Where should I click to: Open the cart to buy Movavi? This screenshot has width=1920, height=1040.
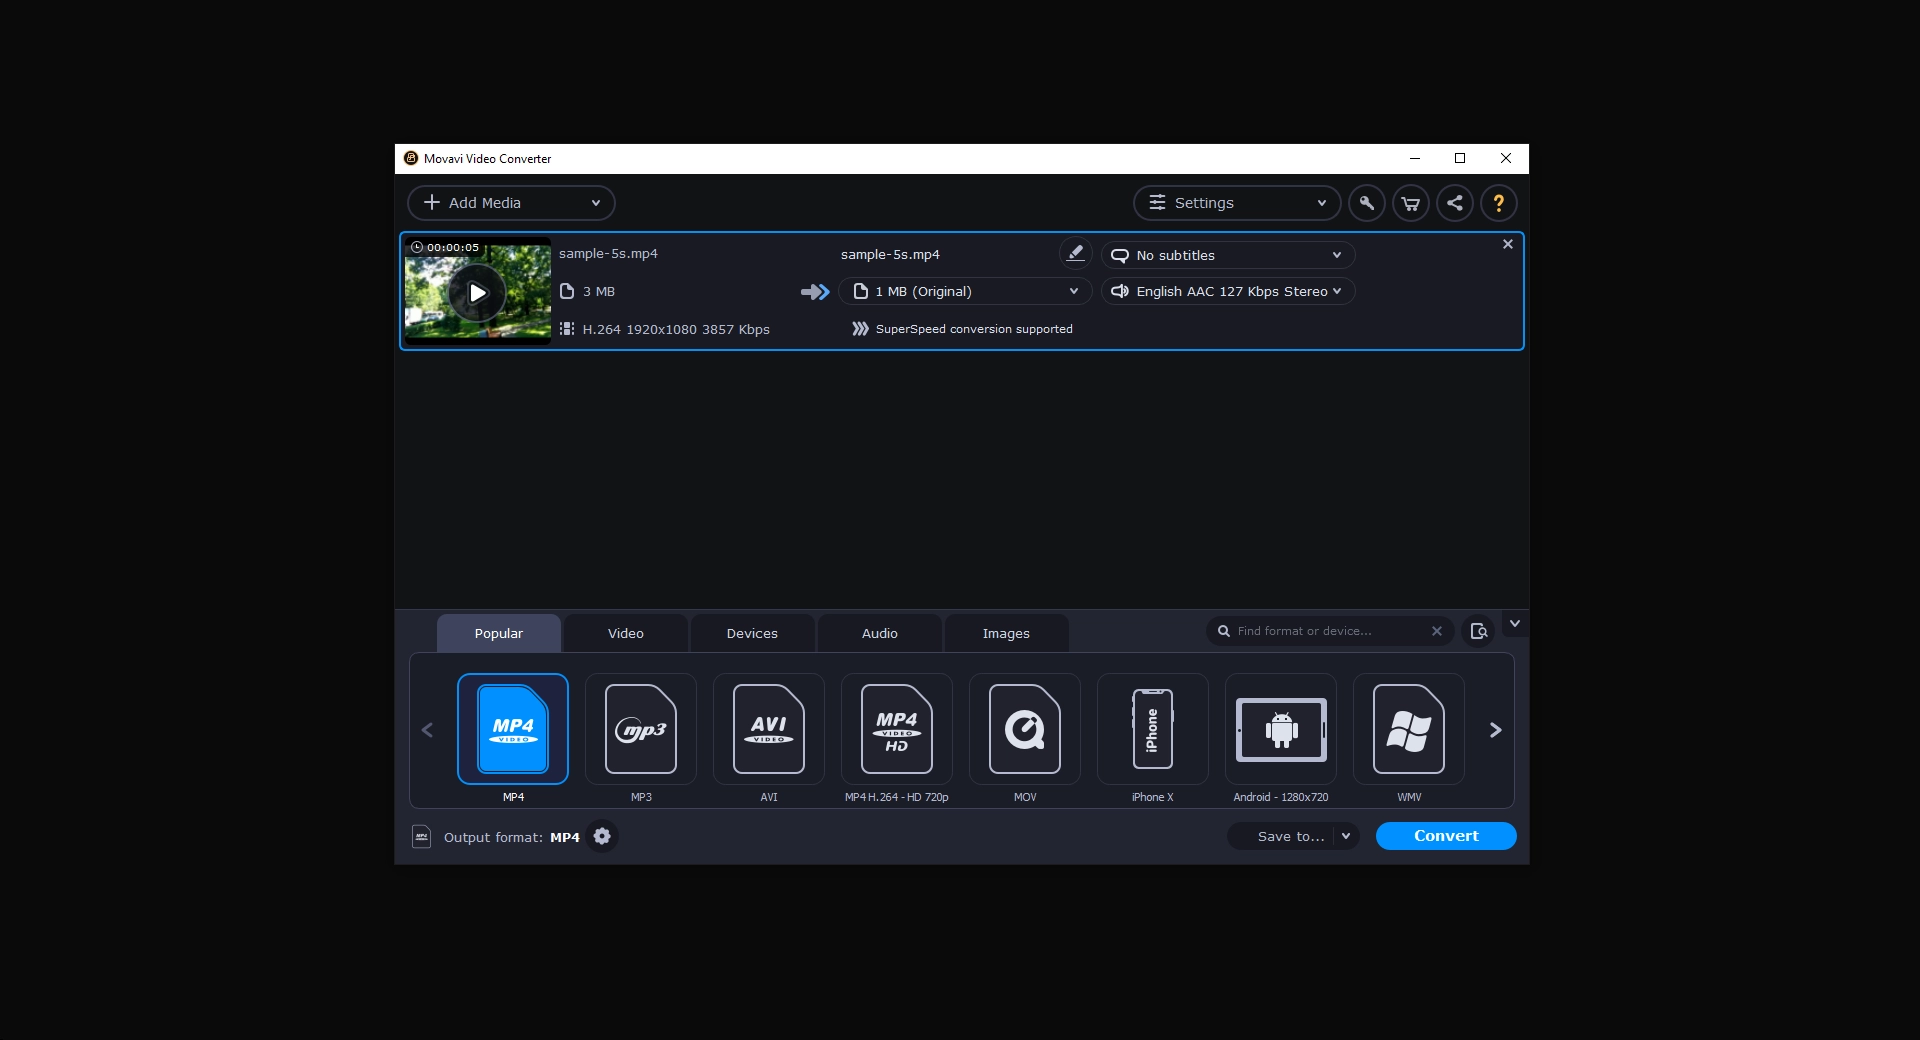pos(1410,203)
